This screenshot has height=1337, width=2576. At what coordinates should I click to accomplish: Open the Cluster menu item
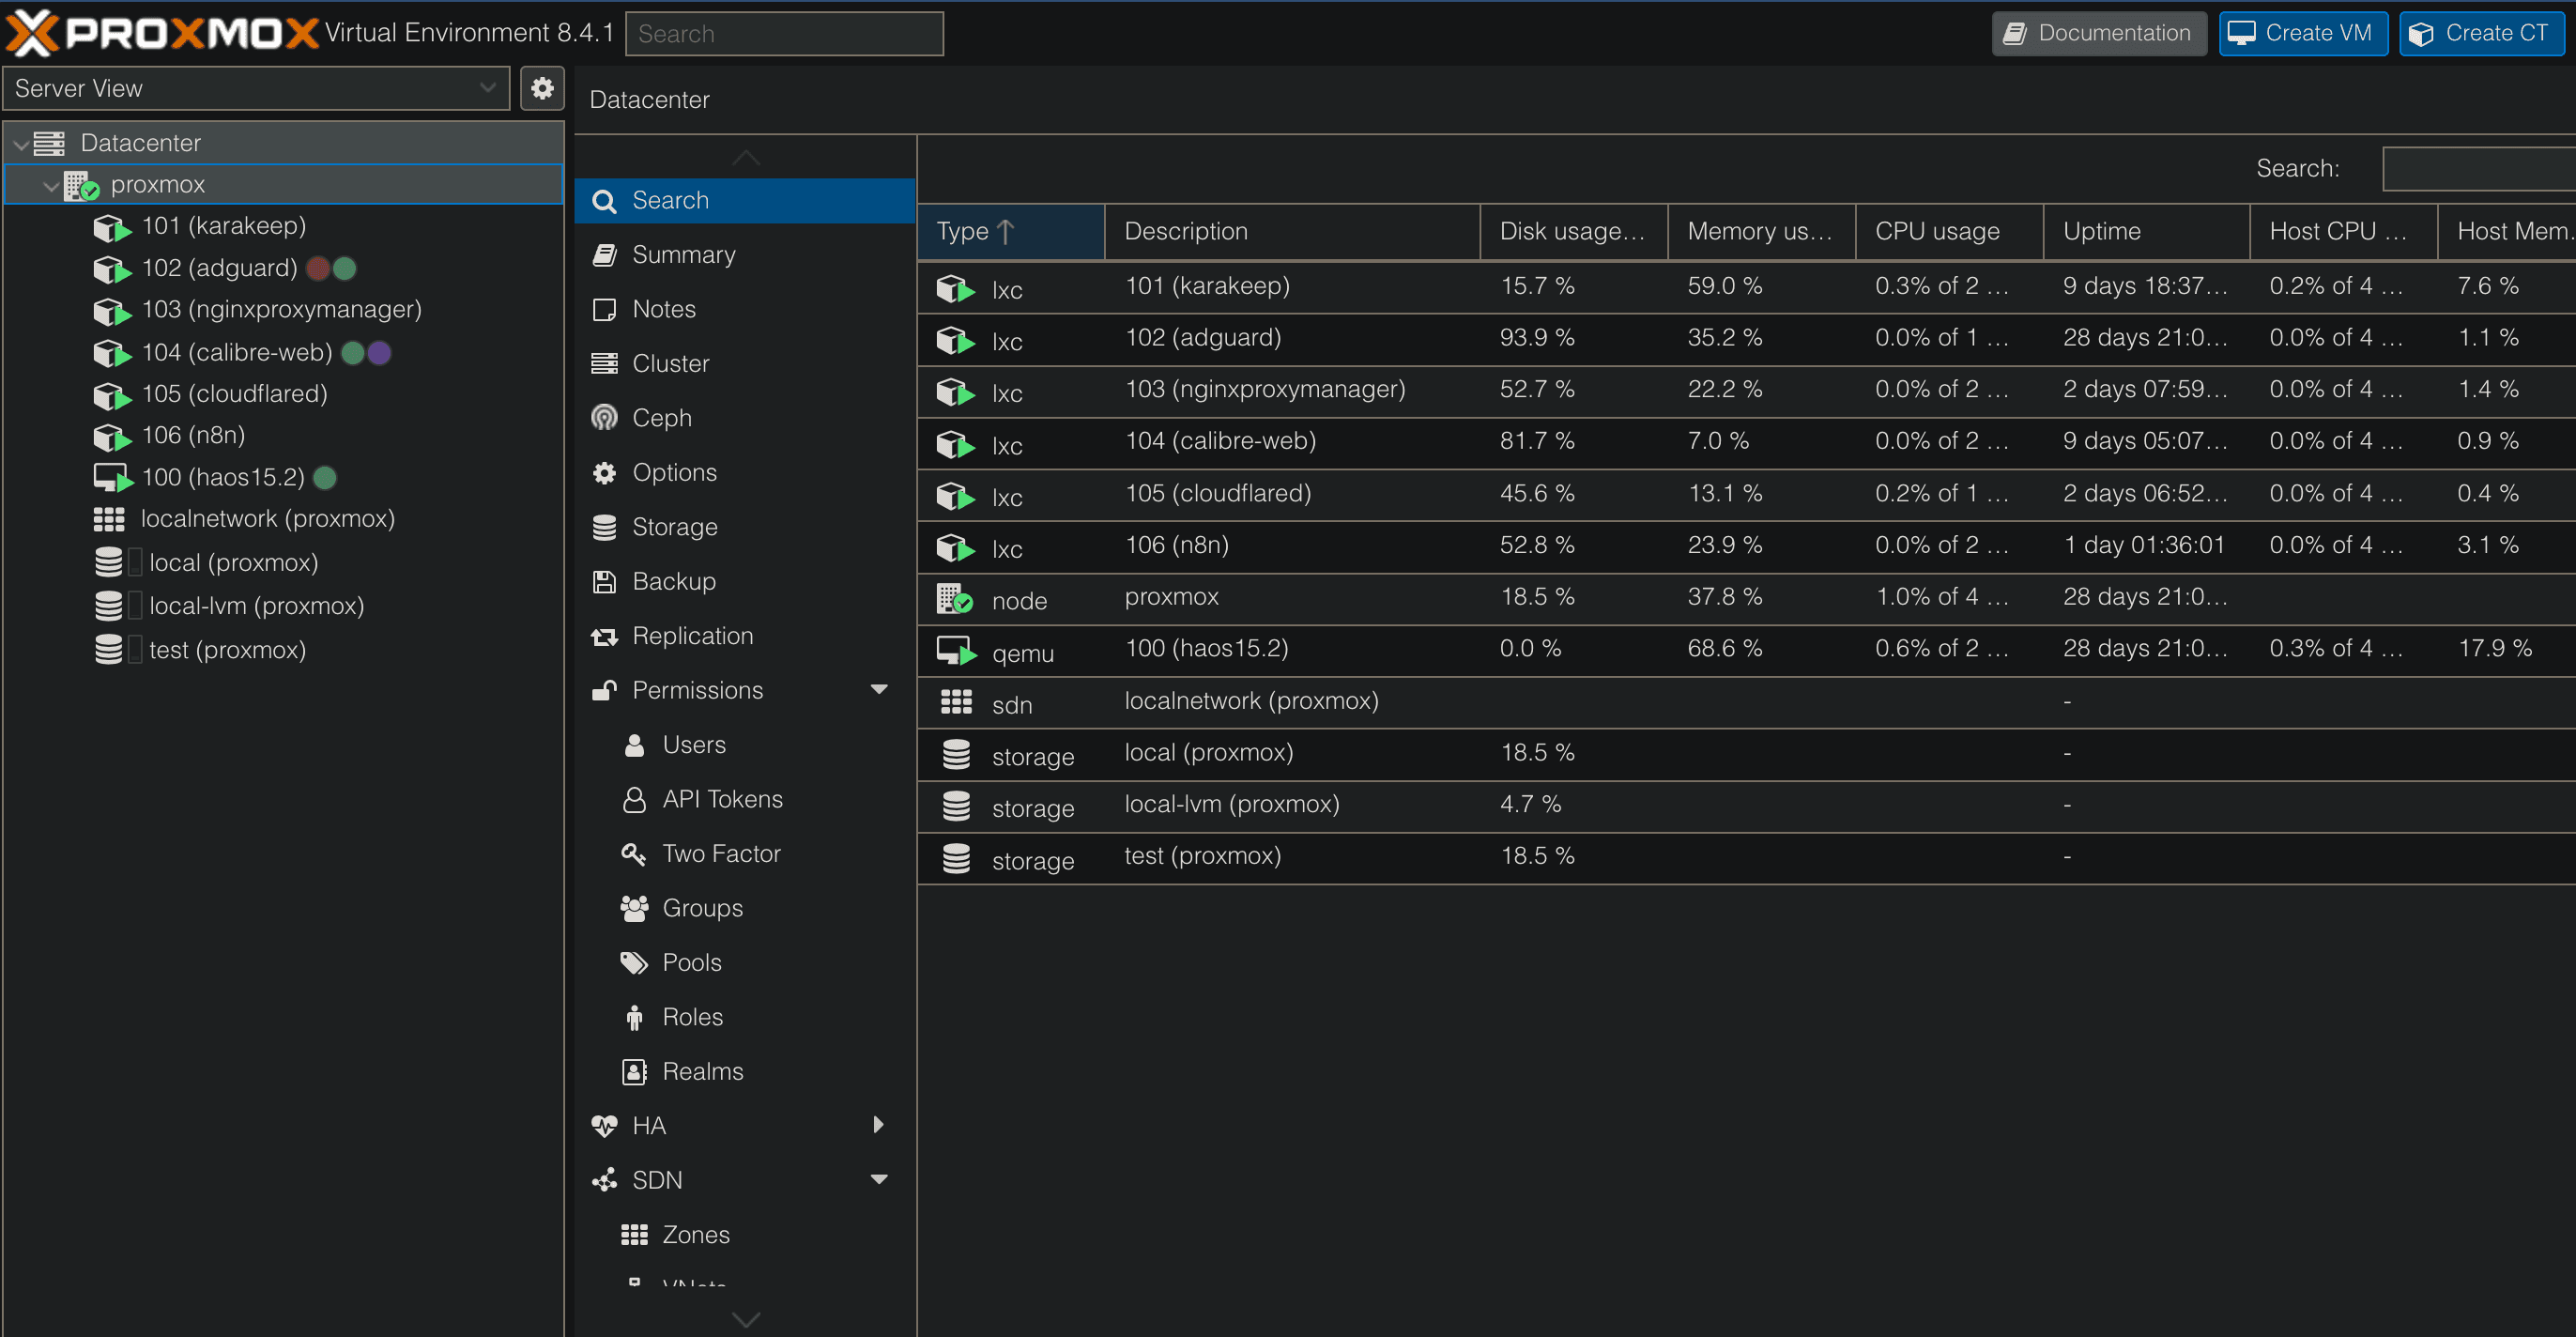pos(745,363)
